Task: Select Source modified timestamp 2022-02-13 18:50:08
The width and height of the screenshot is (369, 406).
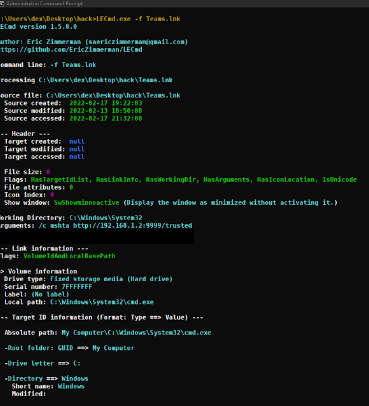Action: 106,111
